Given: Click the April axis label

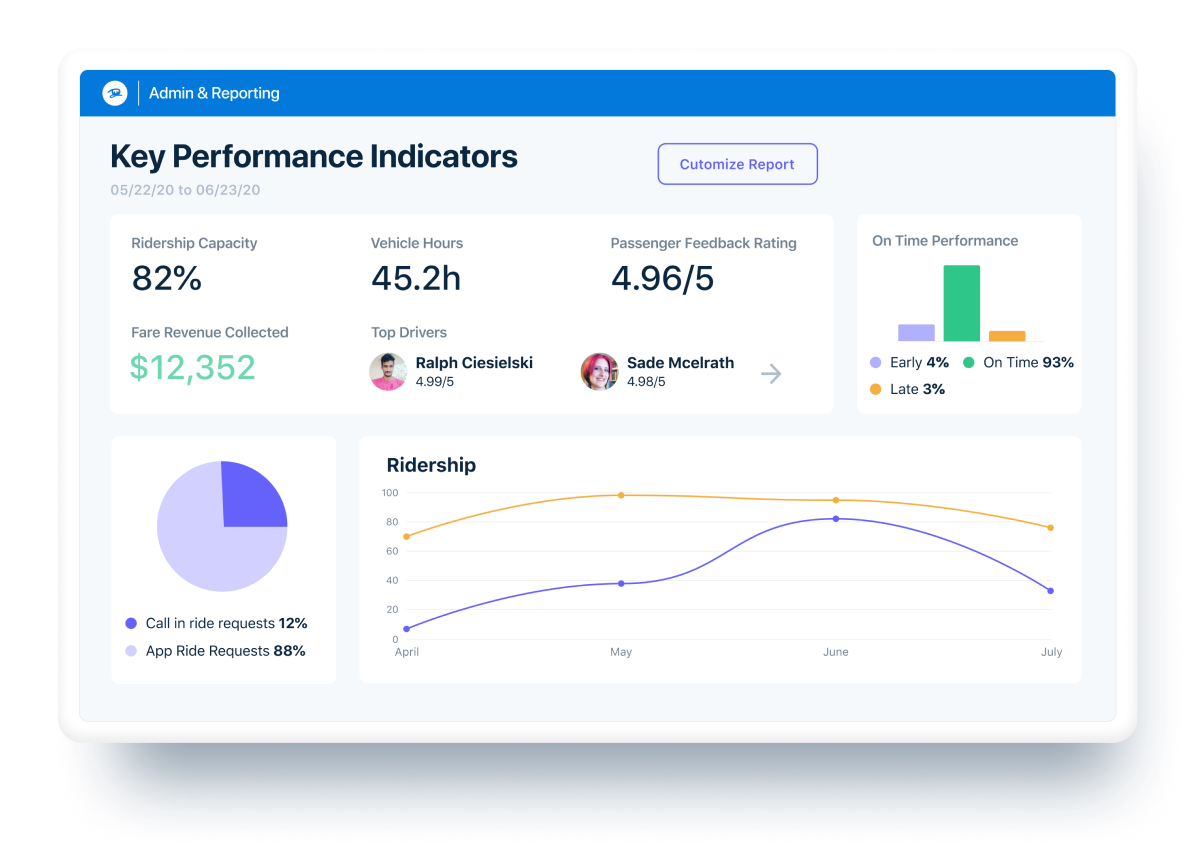Looking at the screenshot, I should click(407, 652).
